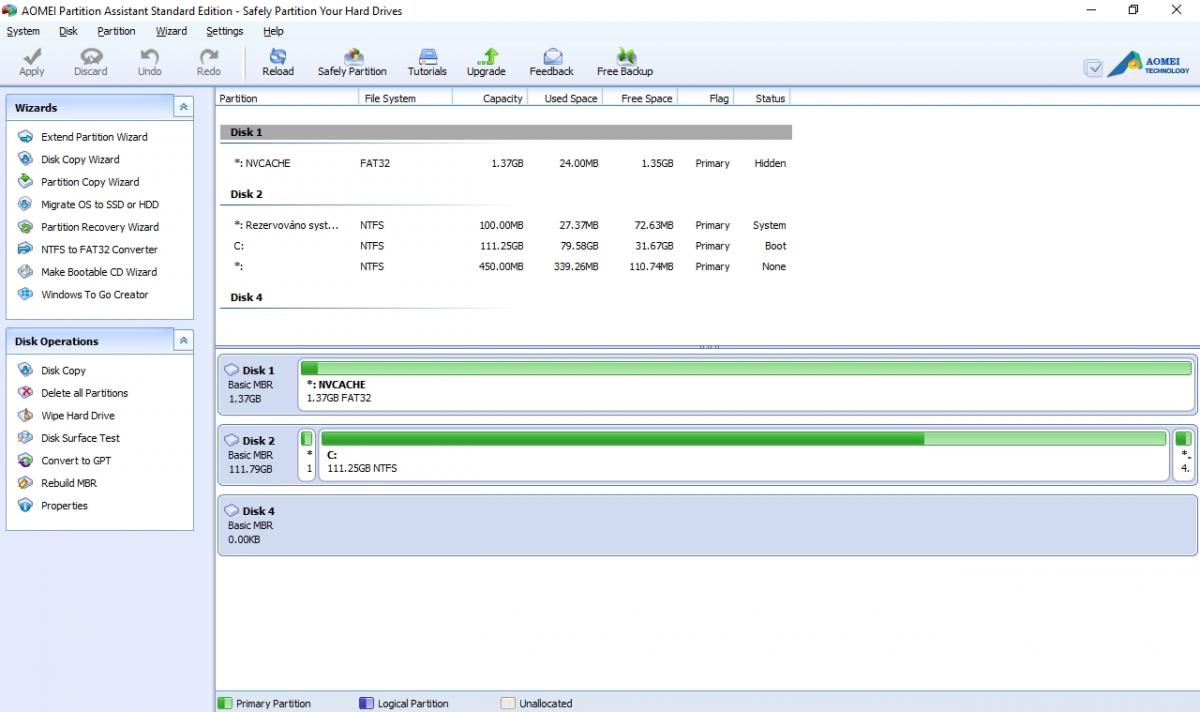Select the Disk 4 block in disk map
1200x712 pixels.
point(707,525)
